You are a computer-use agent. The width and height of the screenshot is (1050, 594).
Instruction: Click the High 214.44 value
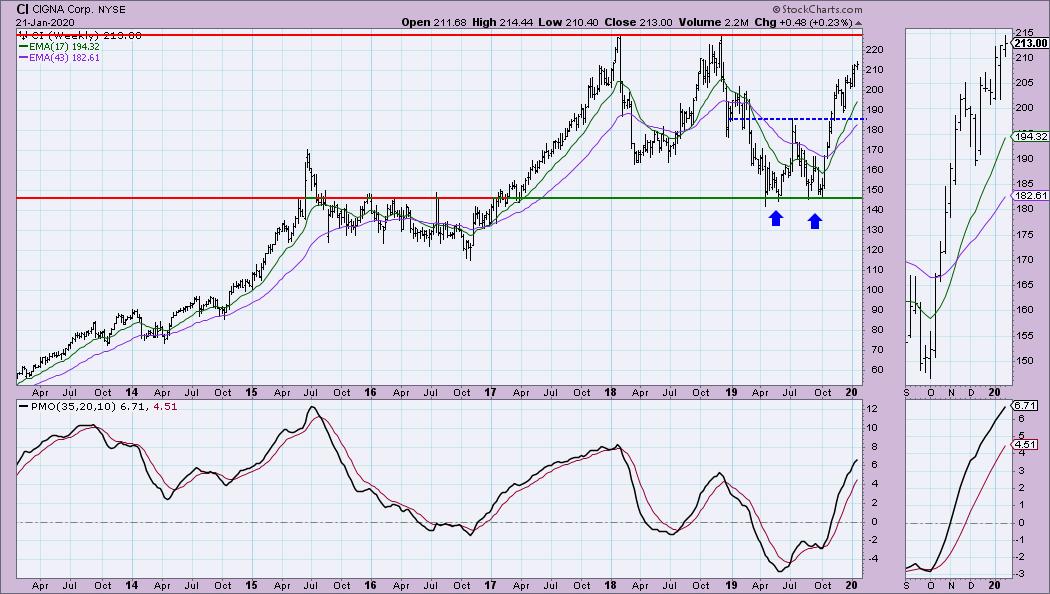pyautogui.click(x=502, y=22)
